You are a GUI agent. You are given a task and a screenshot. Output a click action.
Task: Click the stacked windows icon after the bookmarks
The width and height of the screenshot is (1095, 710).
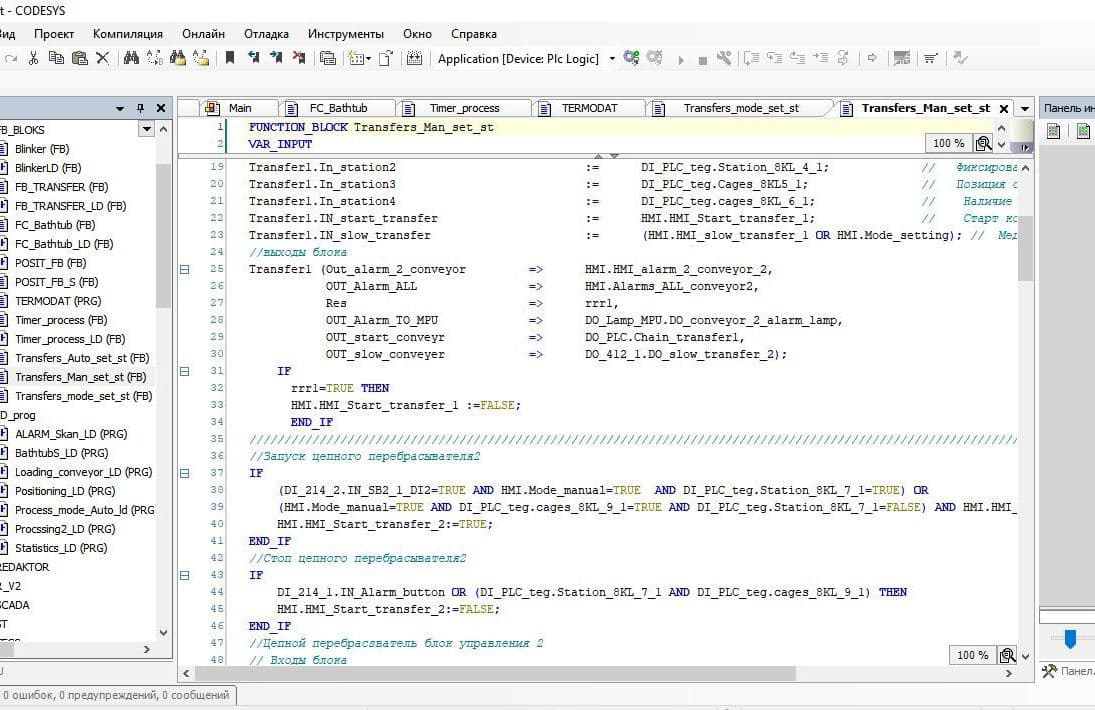tap(328, 59)
